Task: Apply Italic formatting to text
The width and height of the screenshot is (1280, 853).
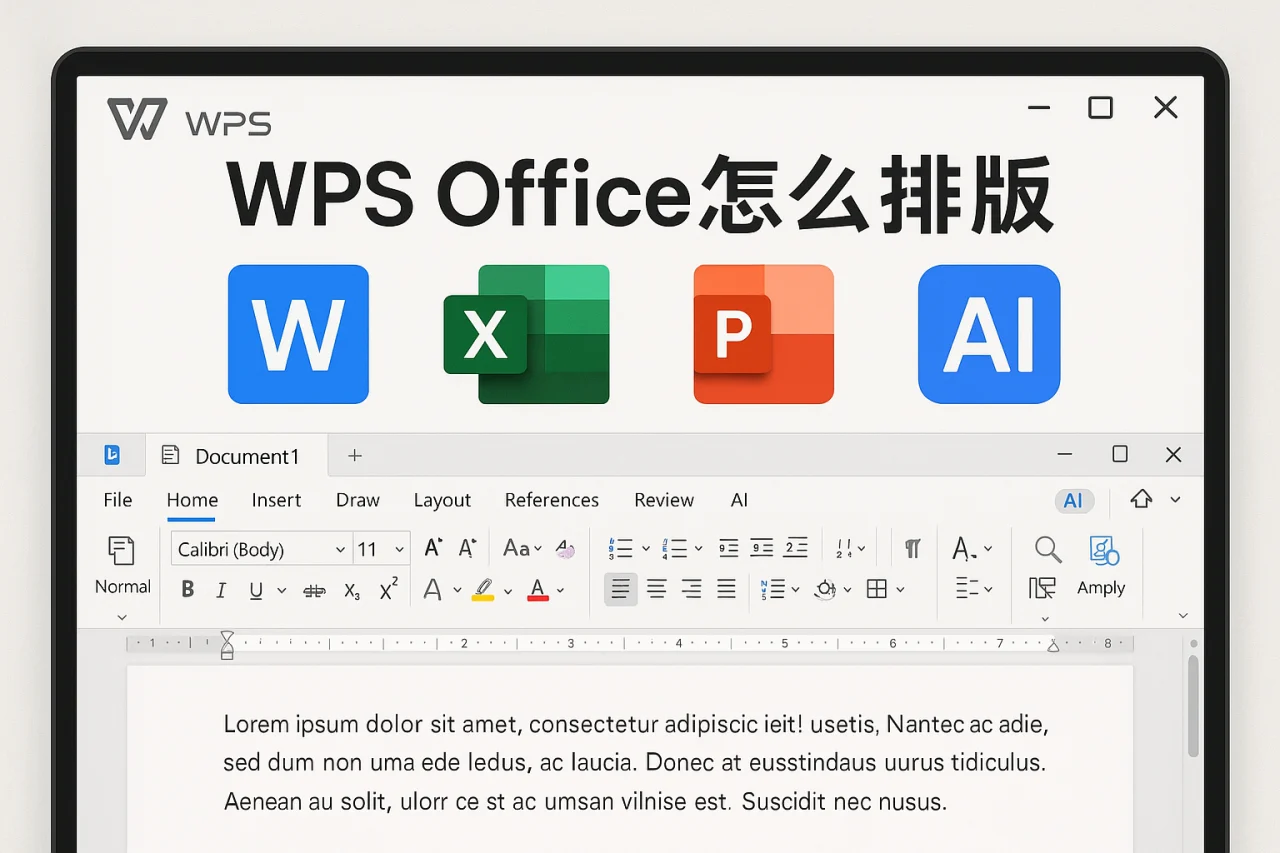Action: pyautogui.click(x=221, y=589)
